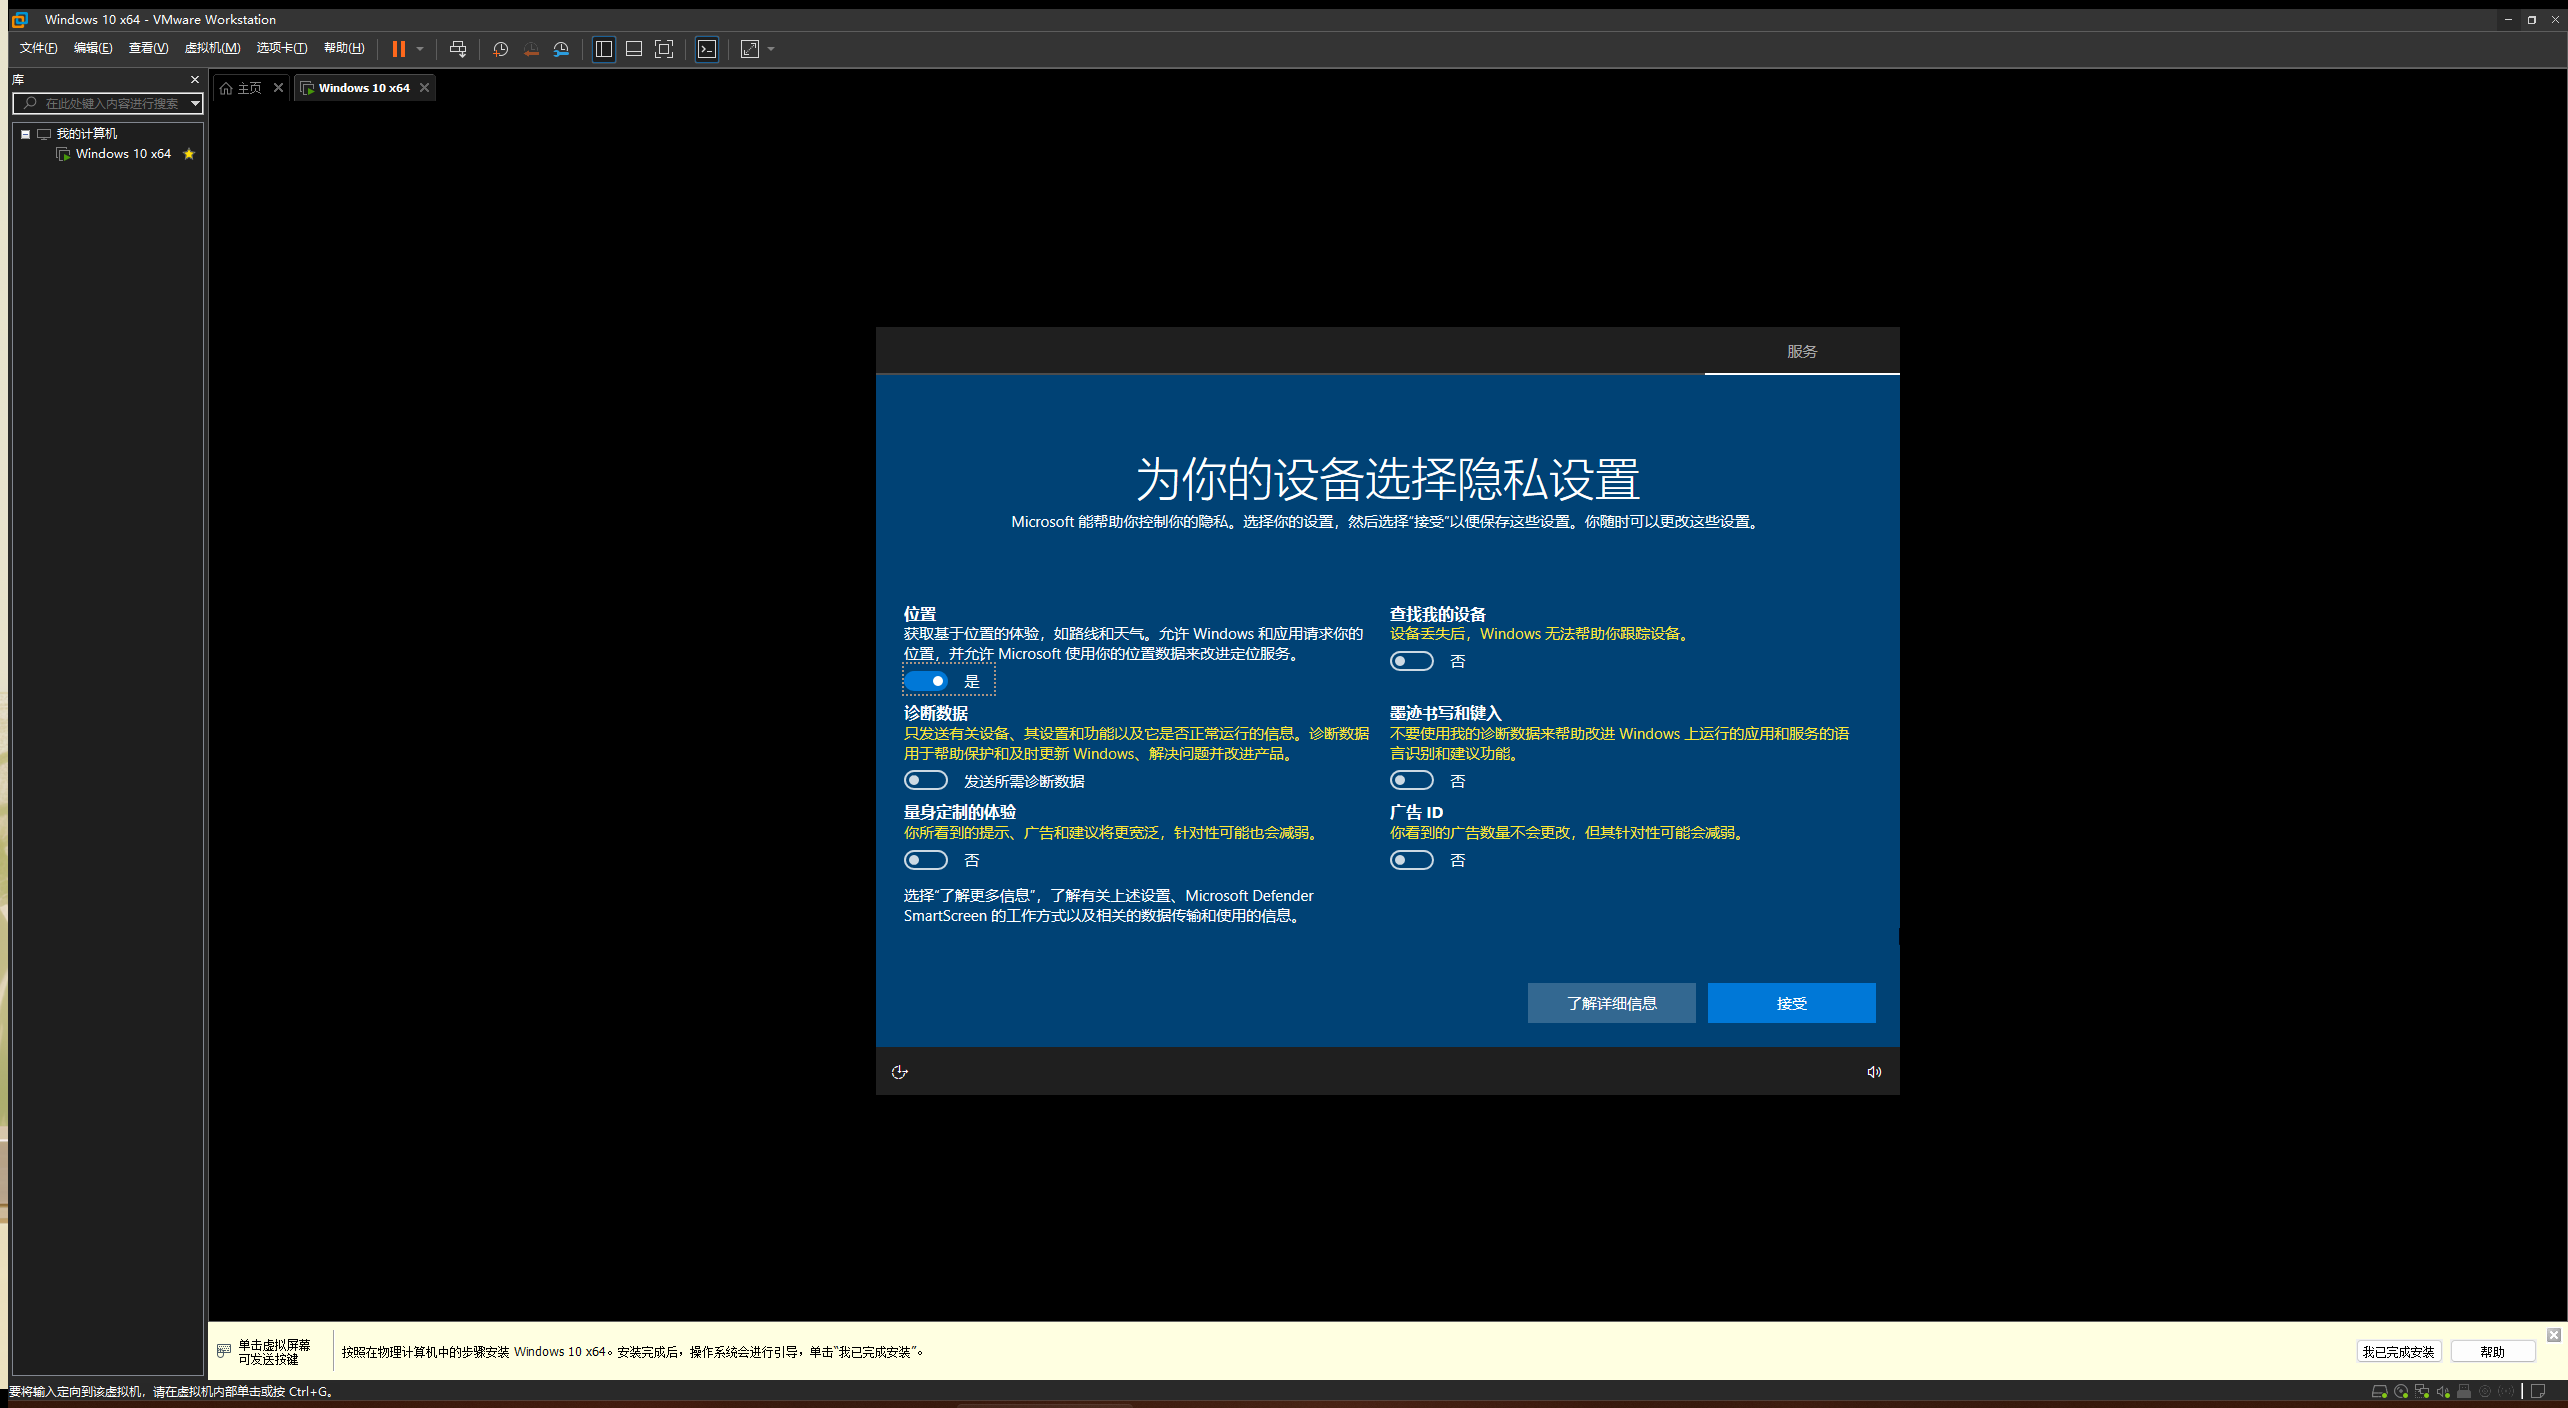Turn on the 查找我的设备 toggle

1412,660
